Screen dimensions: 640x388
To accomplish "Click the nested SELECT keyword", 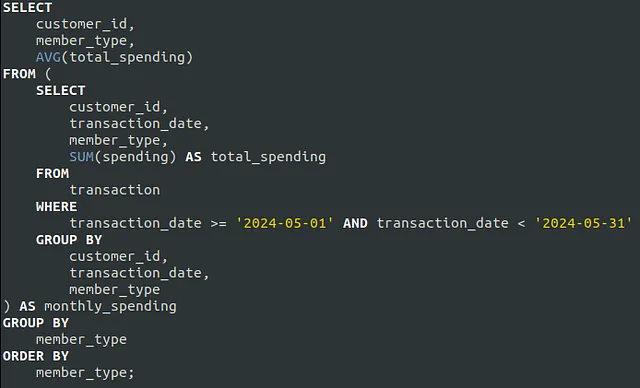I will click(x=60, y=90).
